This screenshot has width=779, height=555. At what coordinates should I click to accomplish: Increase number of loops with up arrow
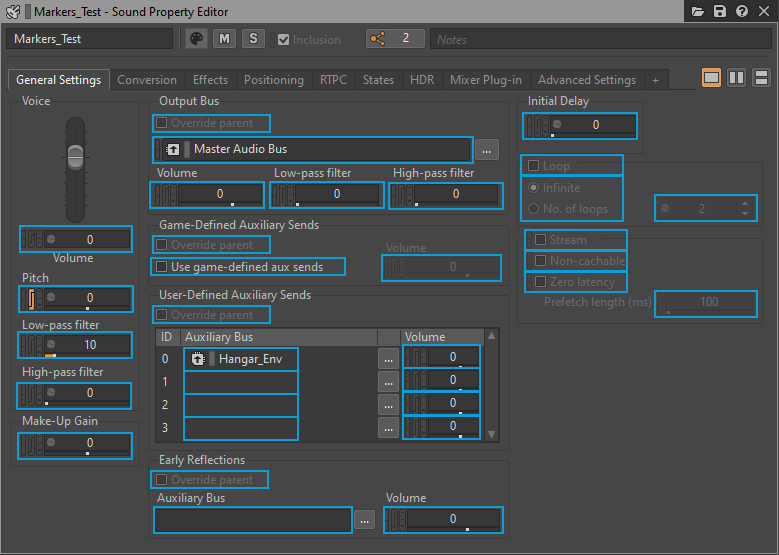click(x=745, y=204)
